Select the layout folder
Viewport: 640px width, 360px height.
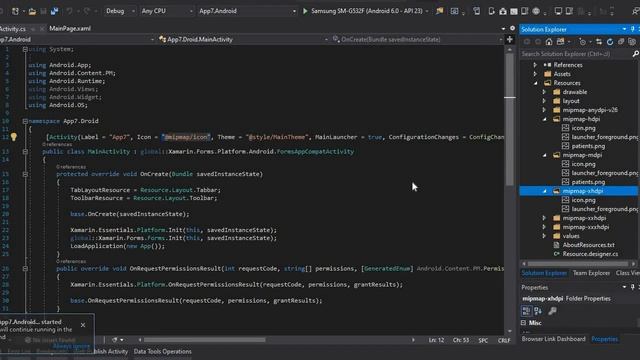[x=571, y=101]
